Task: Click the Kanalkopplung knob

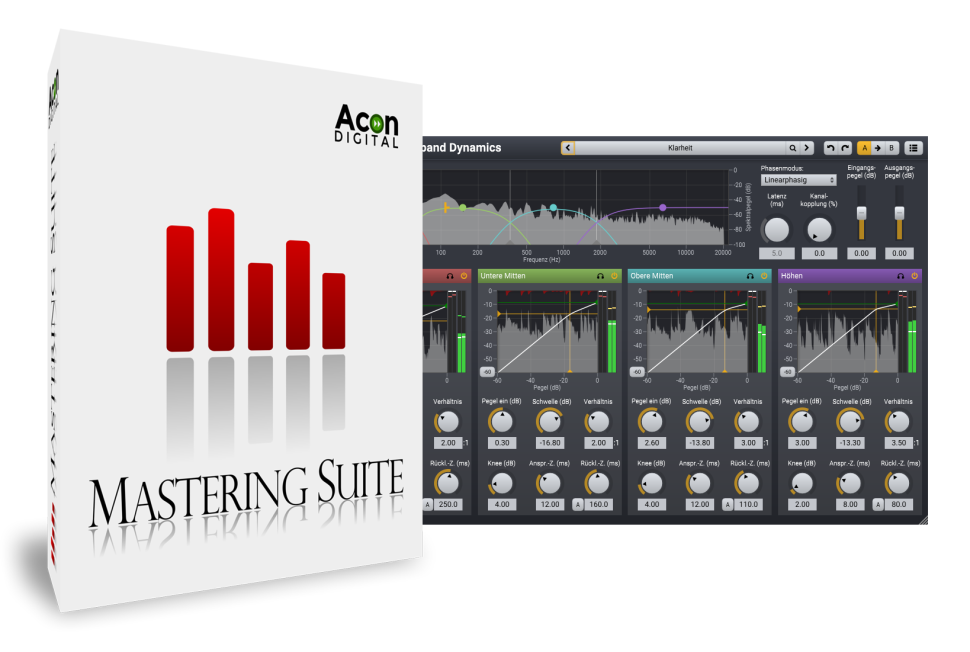Action: (820, 230)
